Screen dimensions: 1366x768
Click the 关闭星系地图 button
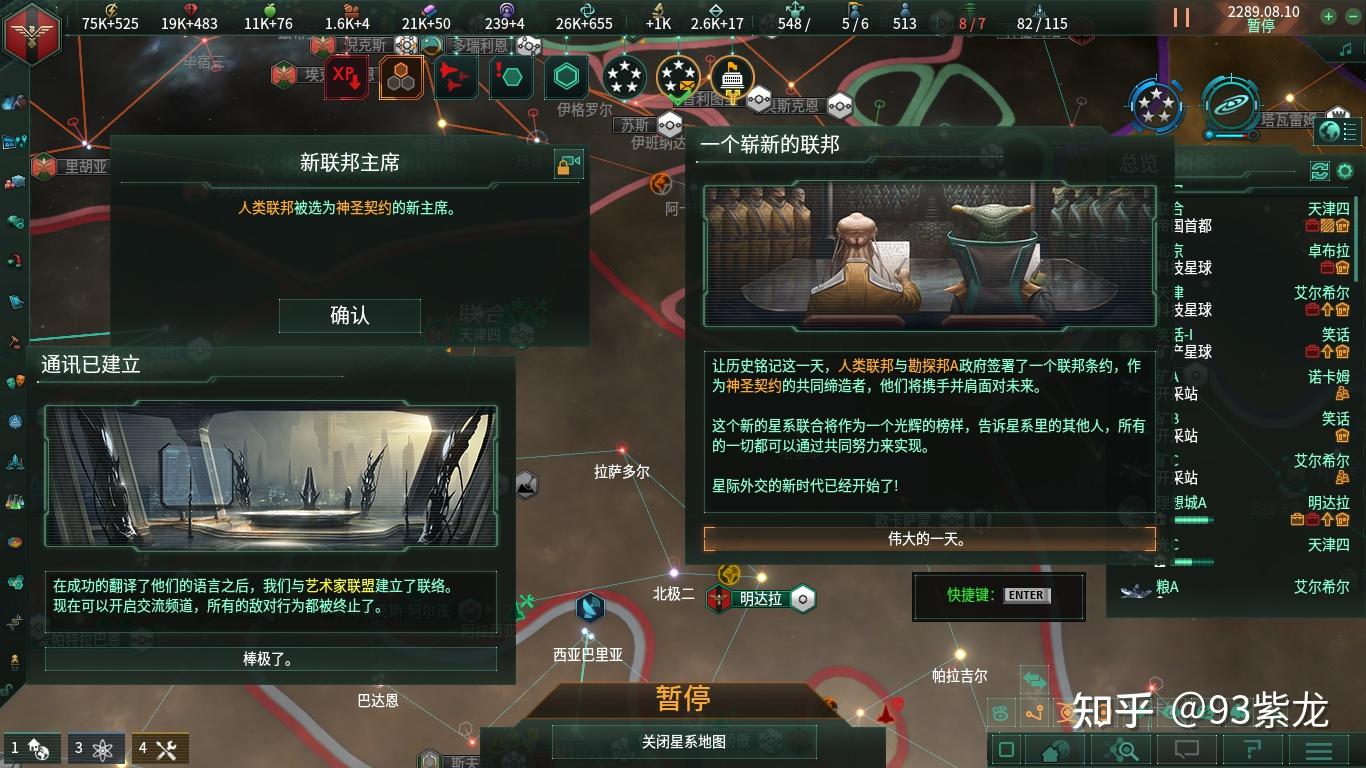(684, 742)
